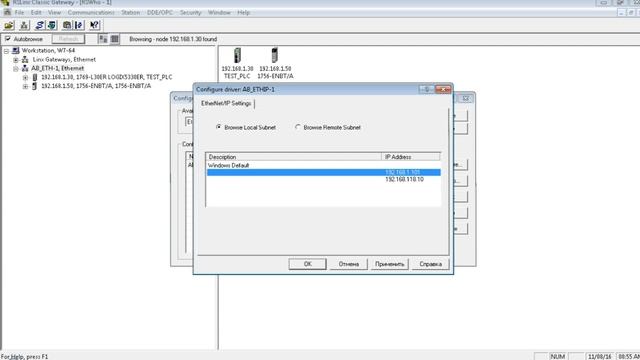Open the View menu
The height and width of the screenshot is (360, 640).
point(54,13)
